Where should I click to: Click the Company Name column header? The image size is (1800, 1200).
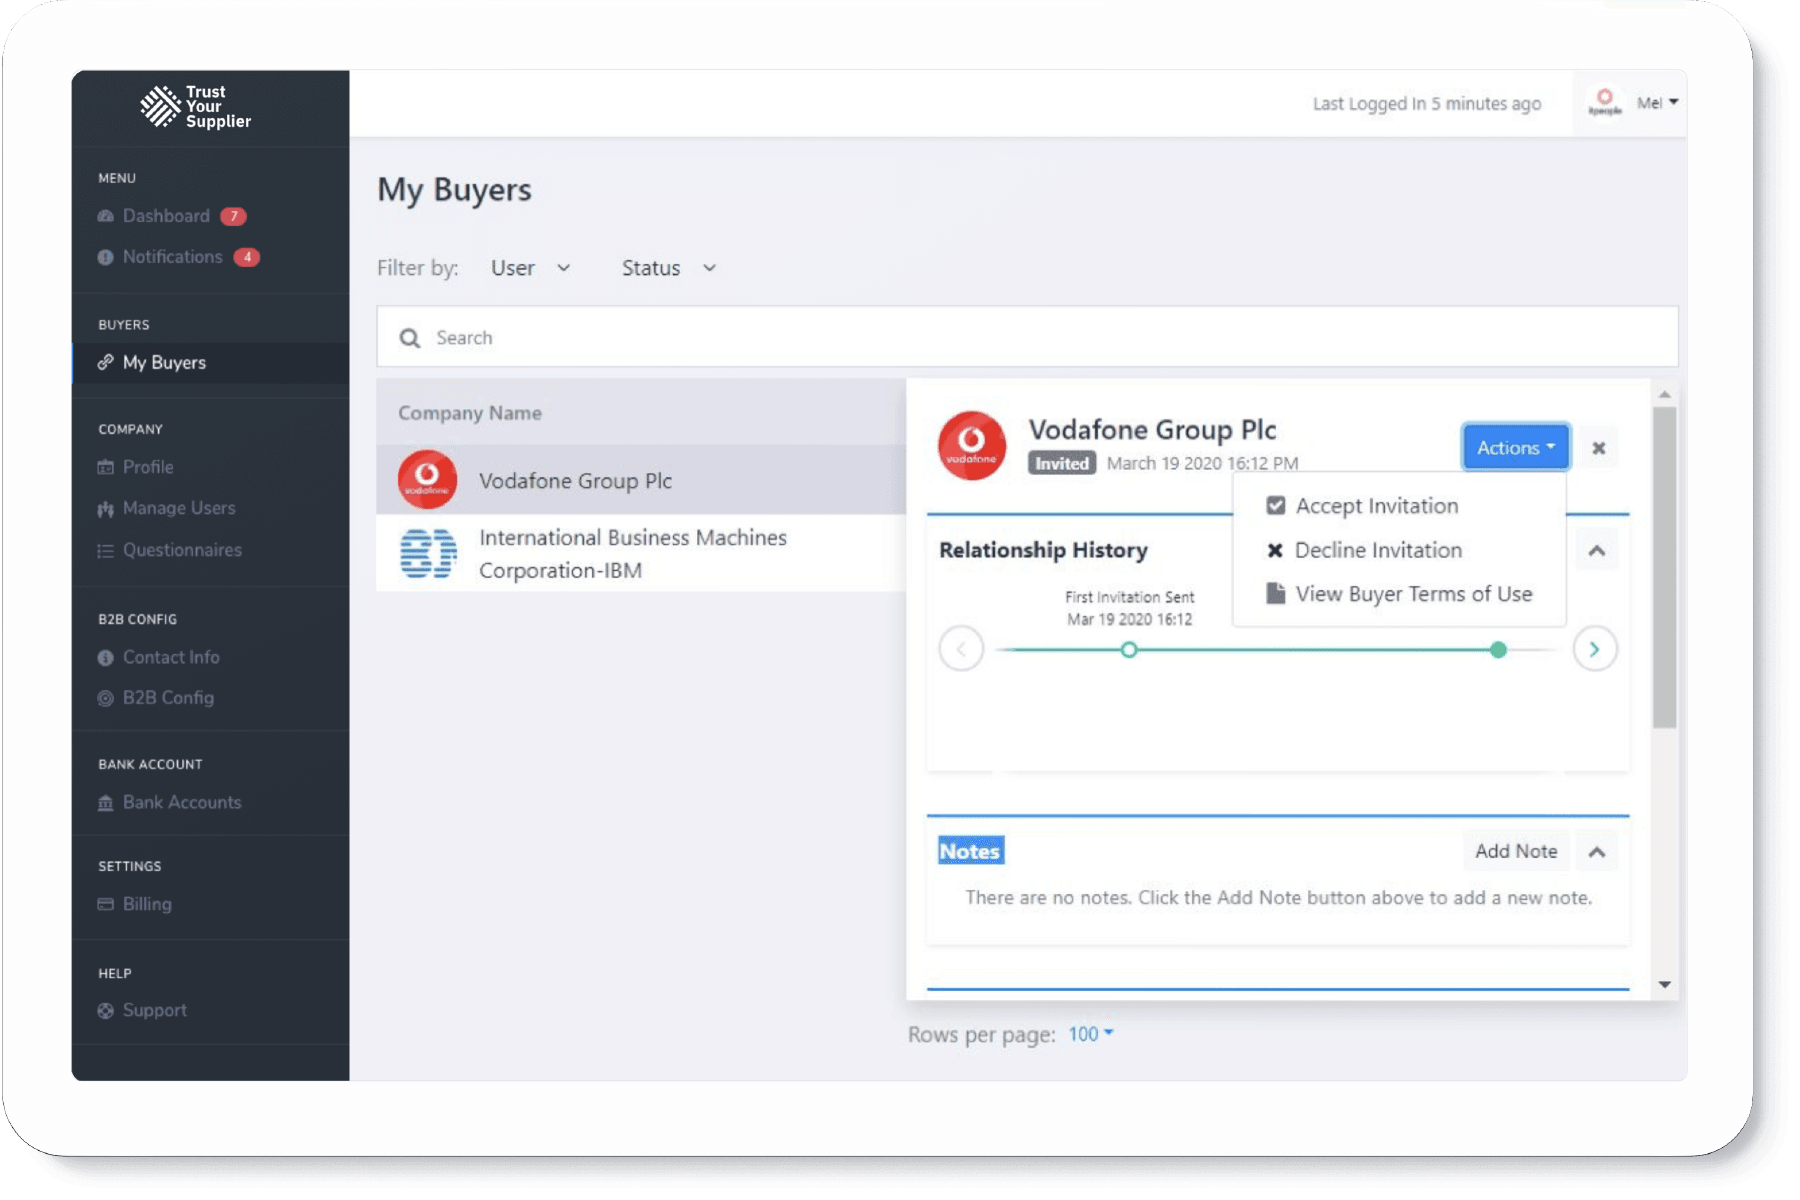pyautogui.click(x=470, y=413)
